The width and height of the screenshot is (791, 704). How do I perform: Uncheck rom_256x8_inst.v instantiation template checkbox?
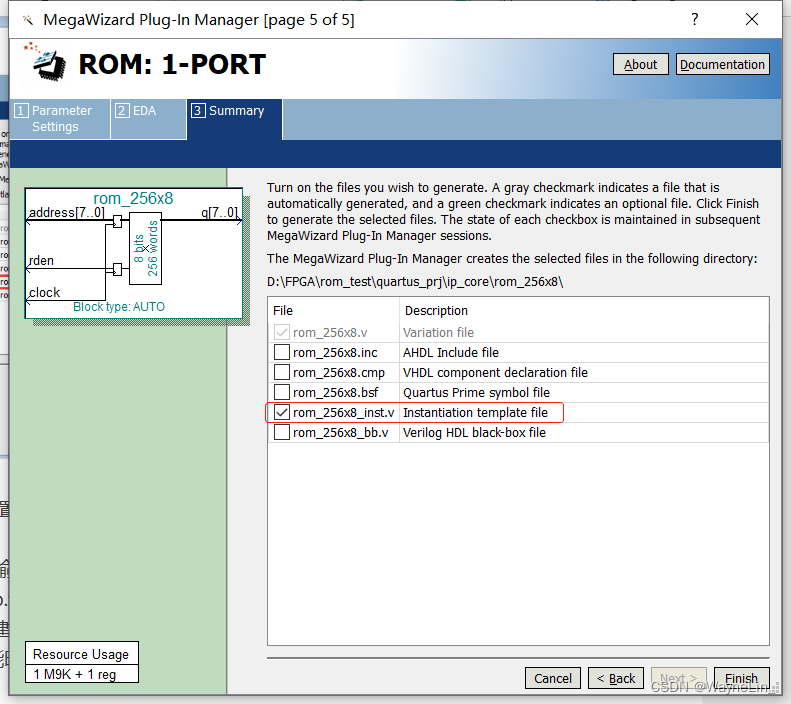pyautogui.click(x=281, y=412)
